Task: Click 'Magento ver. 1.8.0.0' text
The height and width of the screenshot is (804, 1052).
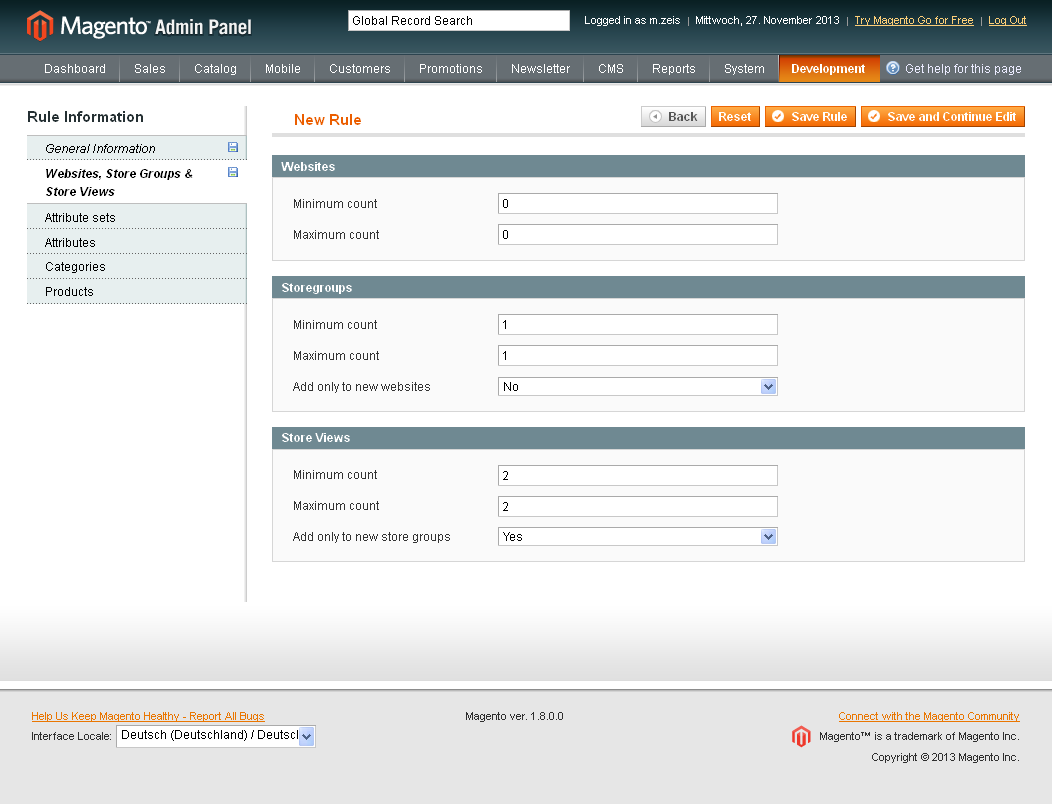Action: 514,716
